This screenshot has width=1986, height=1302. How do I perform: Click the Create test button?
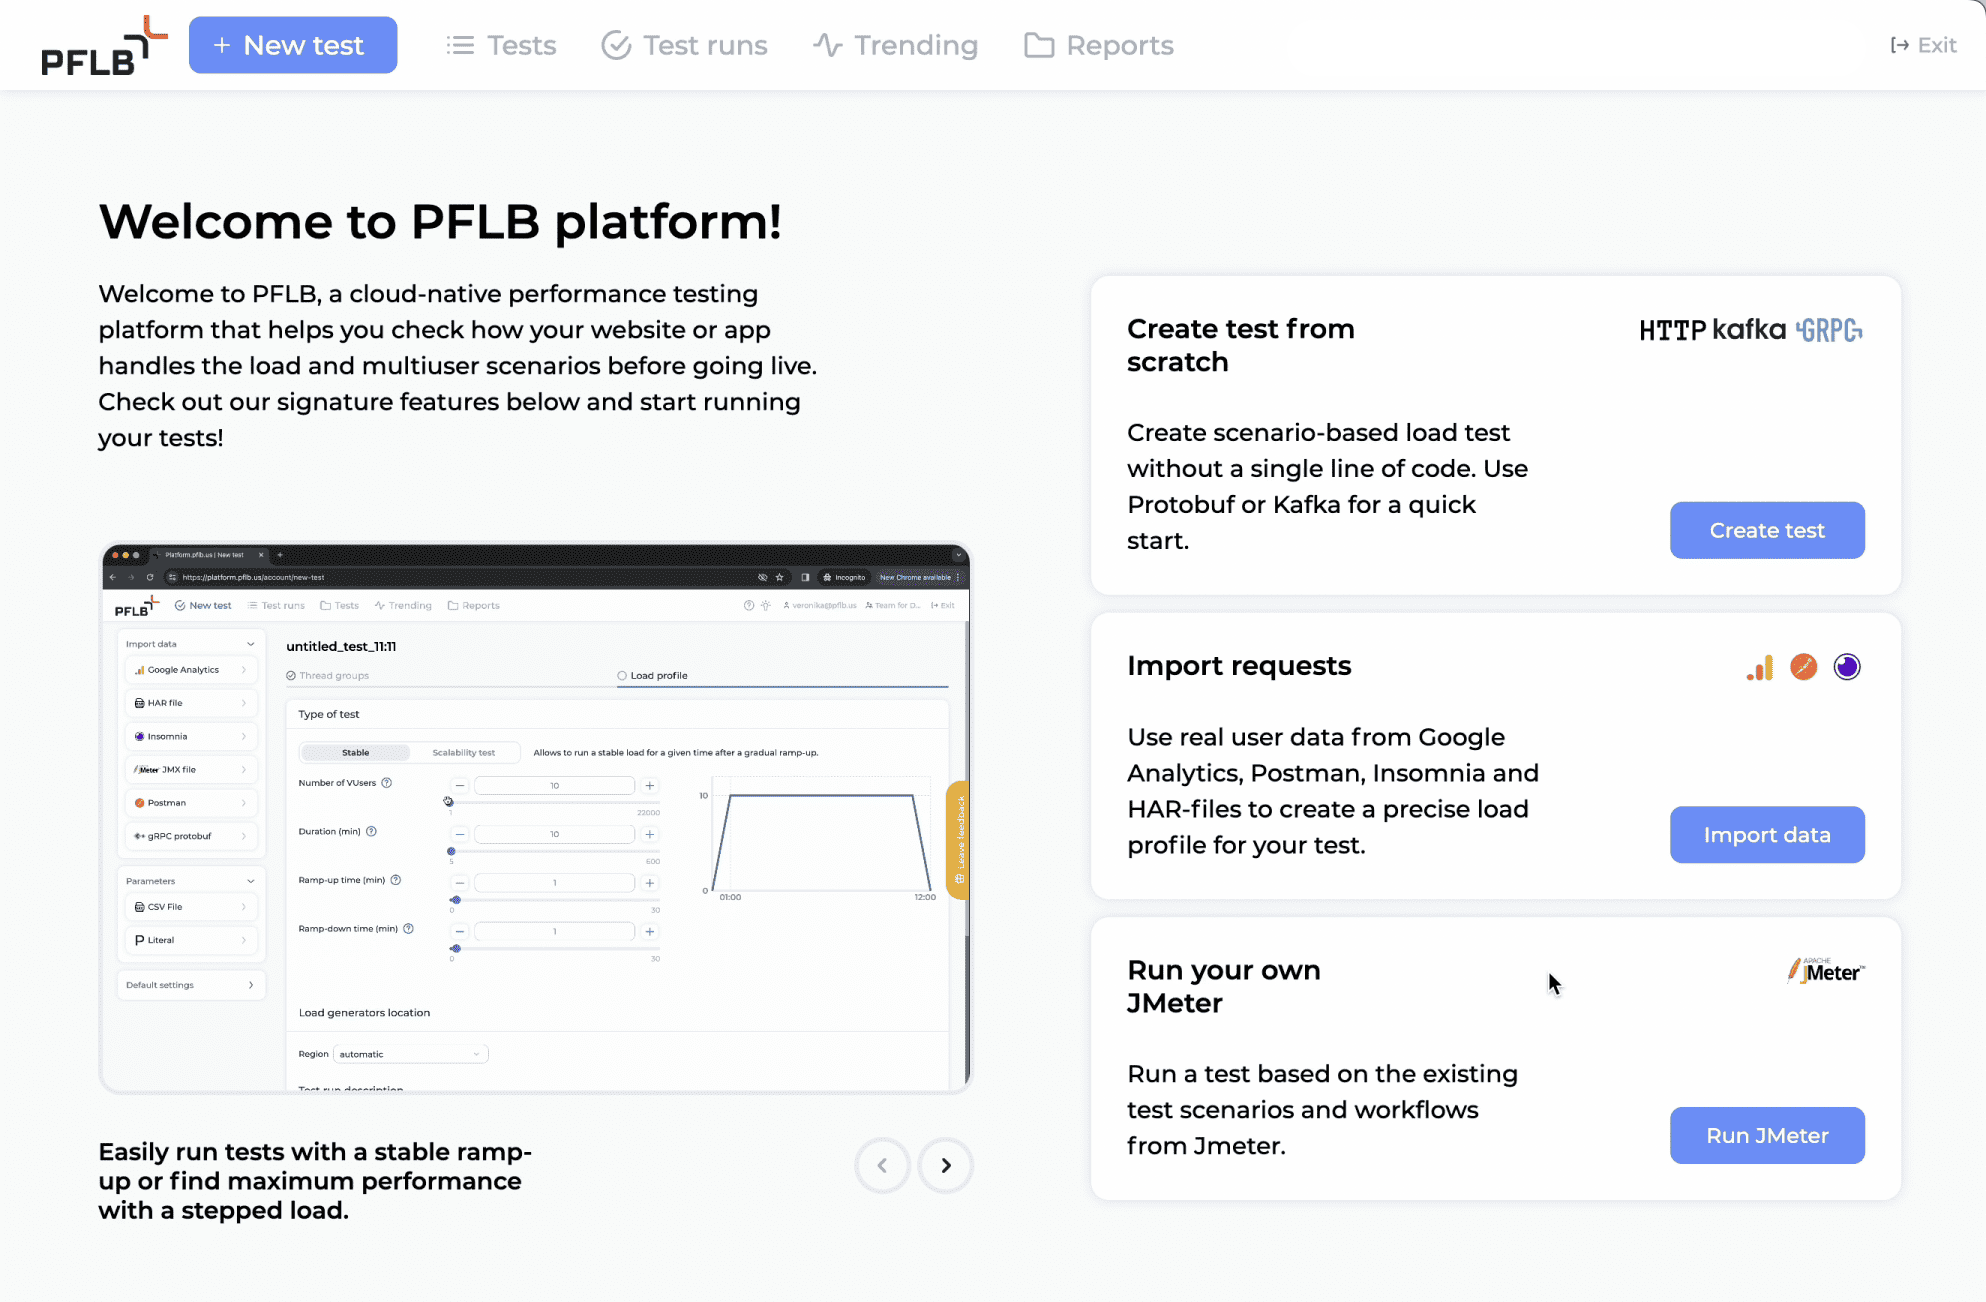1767,530
